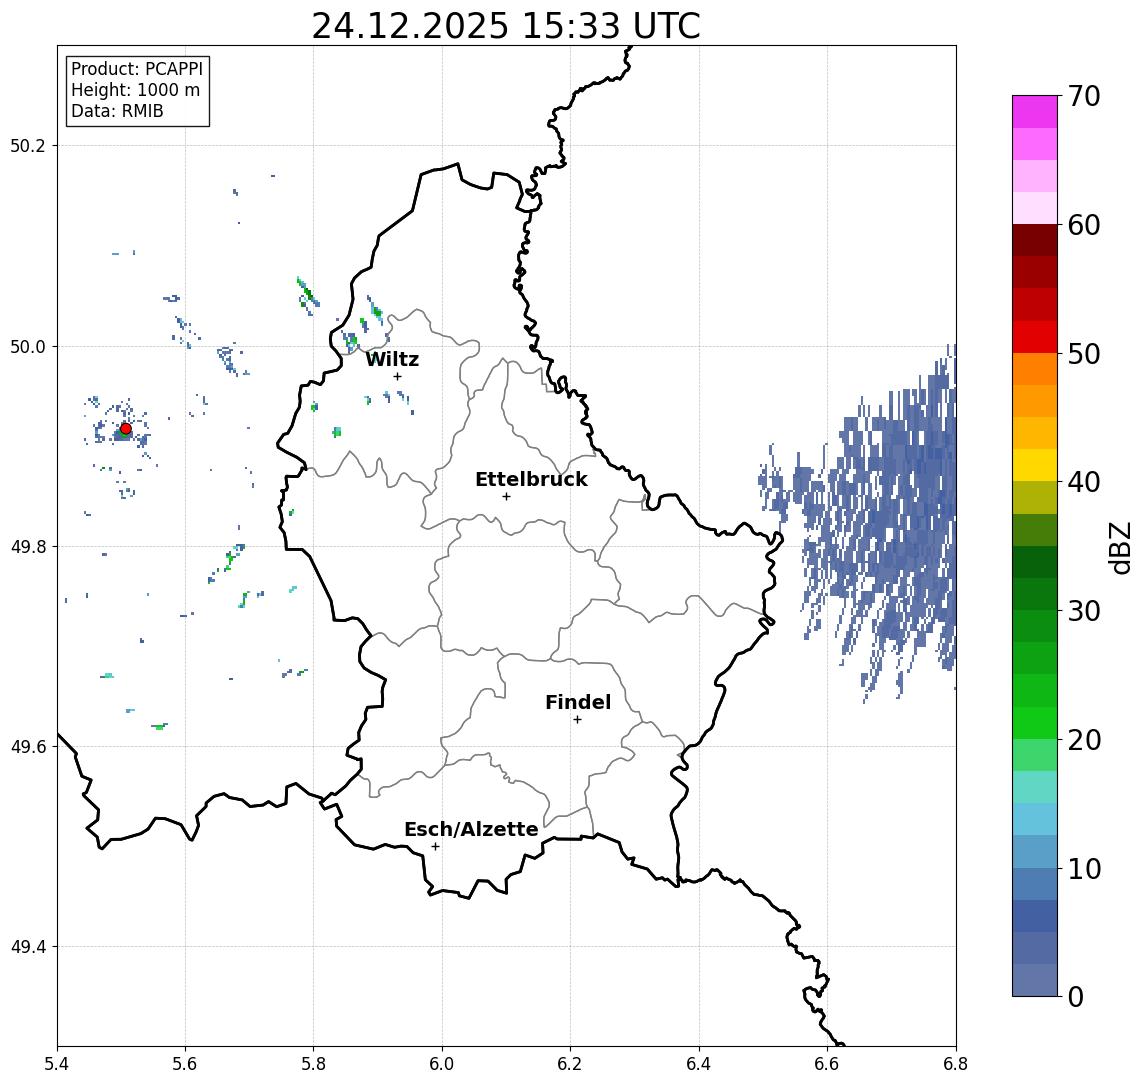Screen dimensions: 1145x1084
Task: Click the cross marker below Findel
Action: click(x=577, y=720)
